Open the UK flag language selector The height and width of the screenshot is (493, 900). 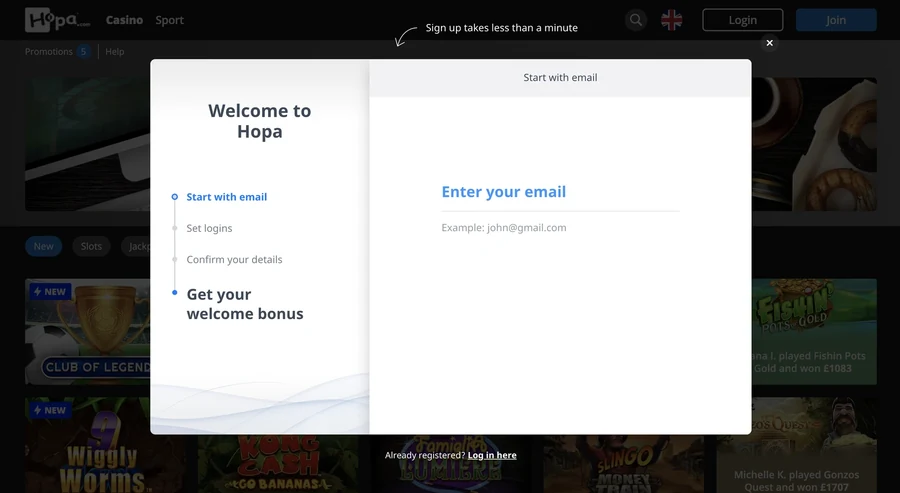672,20
